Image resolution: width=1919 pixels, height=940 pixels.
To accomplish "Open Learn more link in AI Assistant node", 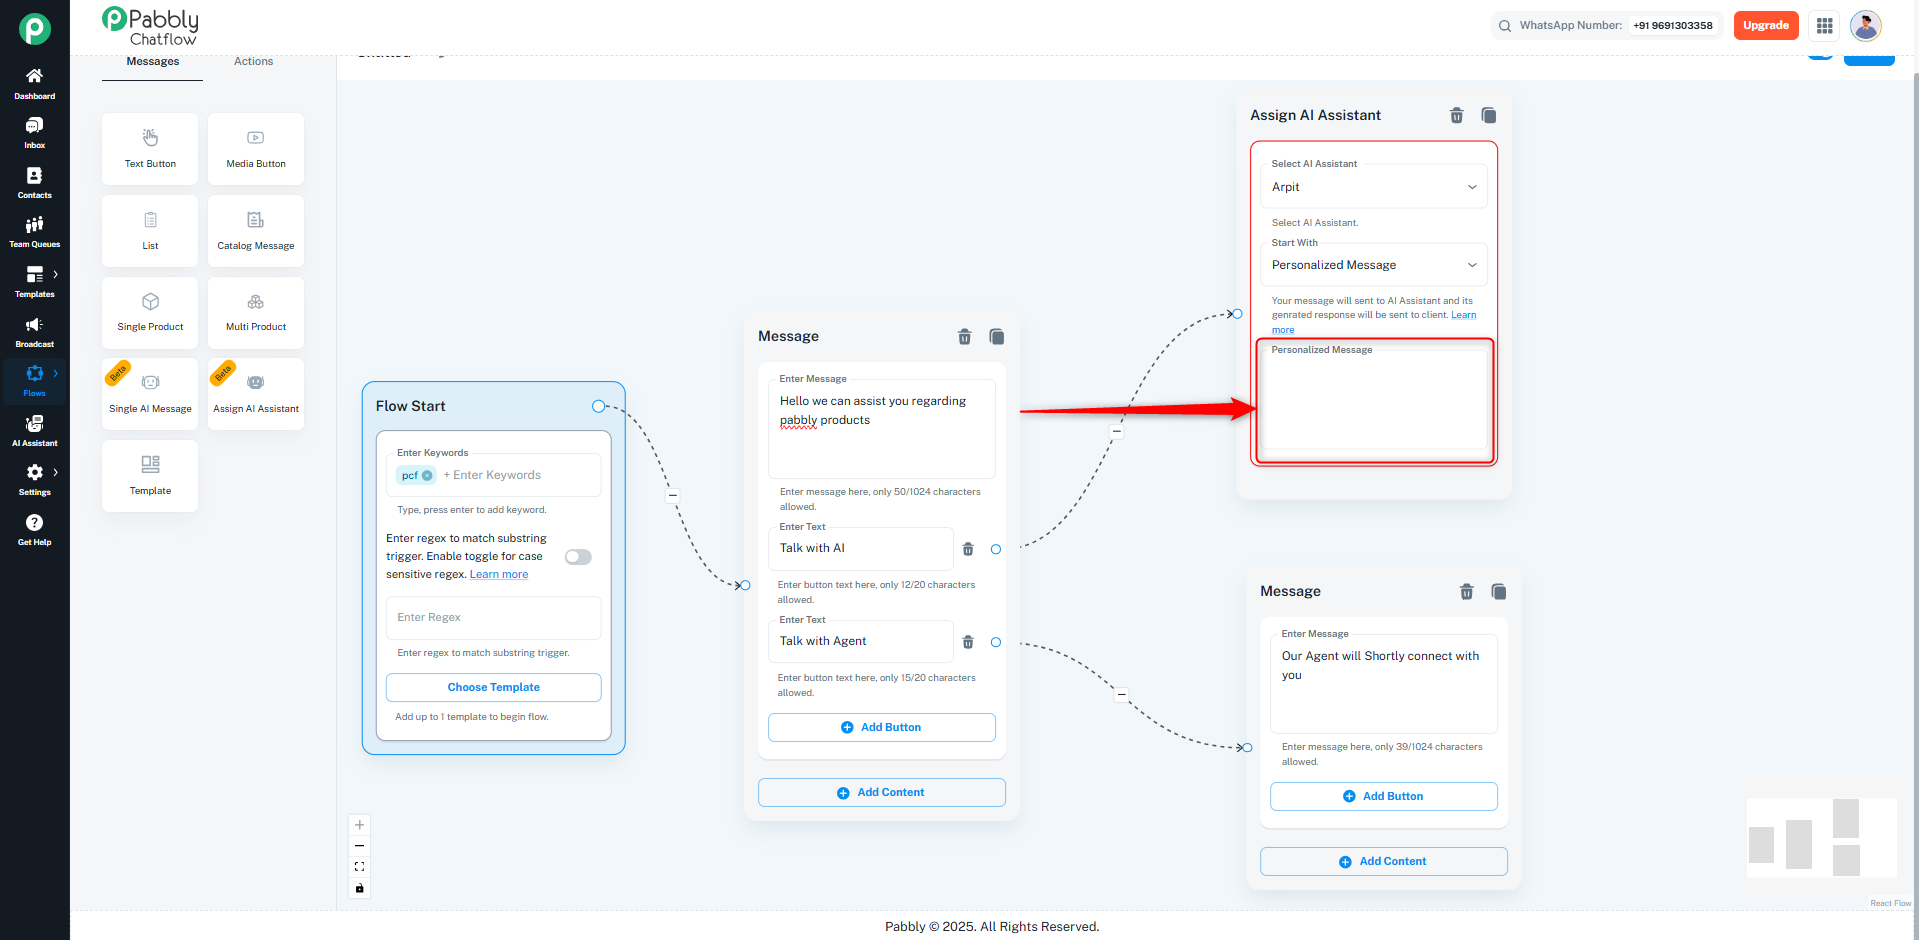I will [1463, 315].
